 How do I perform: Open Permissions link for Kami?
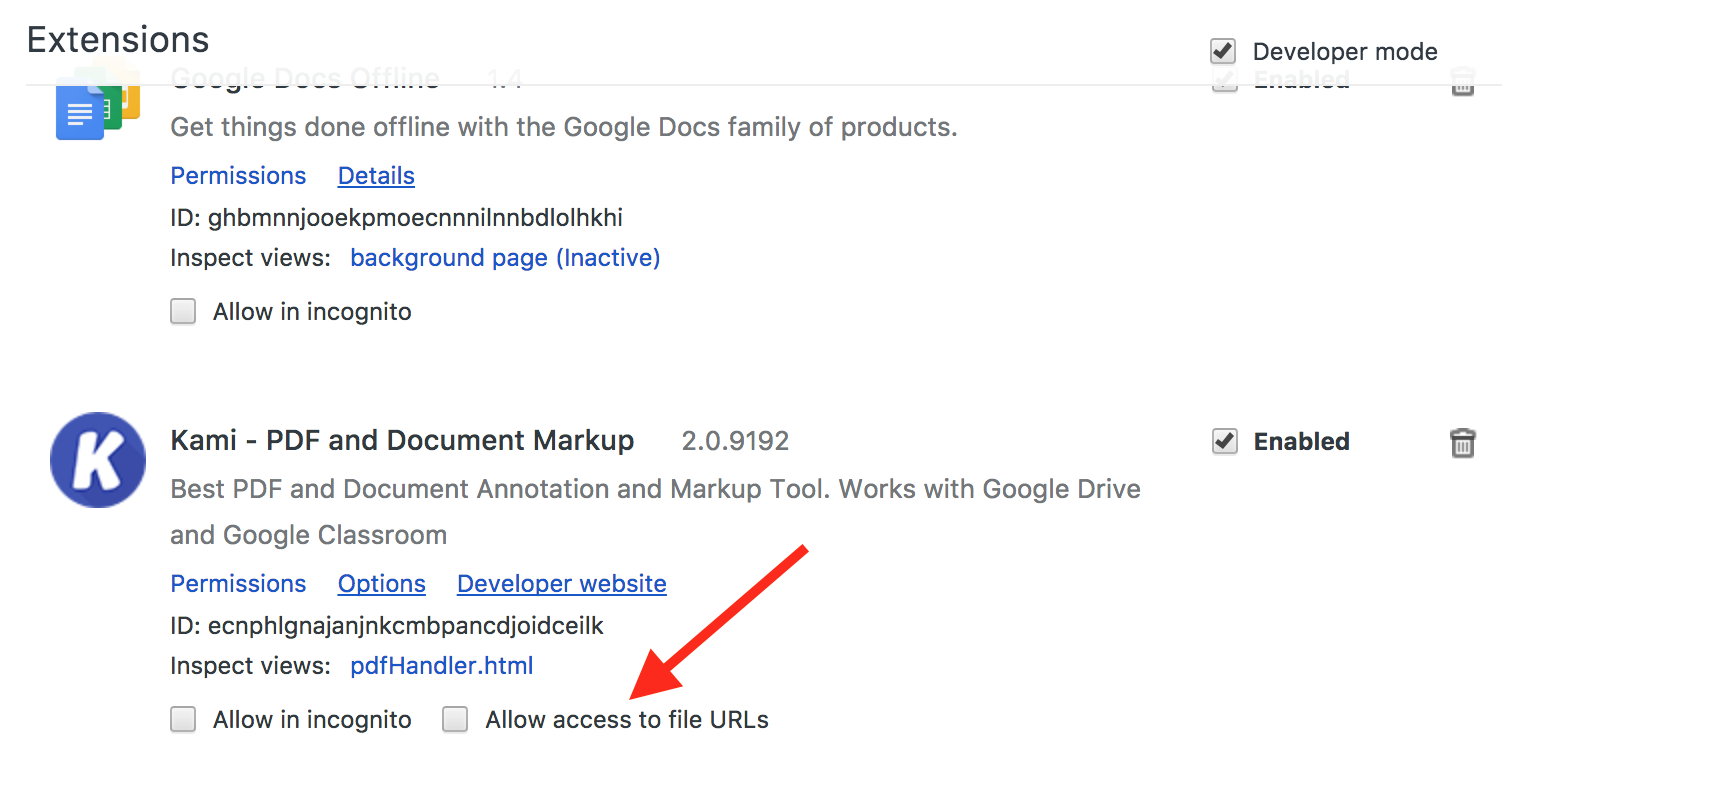pos(238,584)
